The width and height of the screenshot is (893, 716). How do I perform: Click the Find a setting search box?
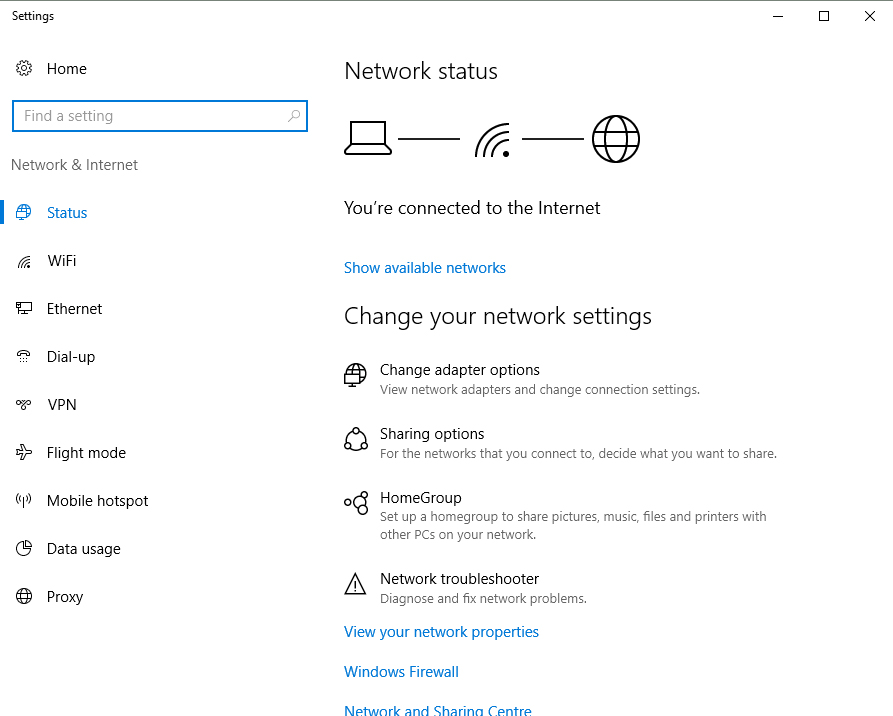150,116
